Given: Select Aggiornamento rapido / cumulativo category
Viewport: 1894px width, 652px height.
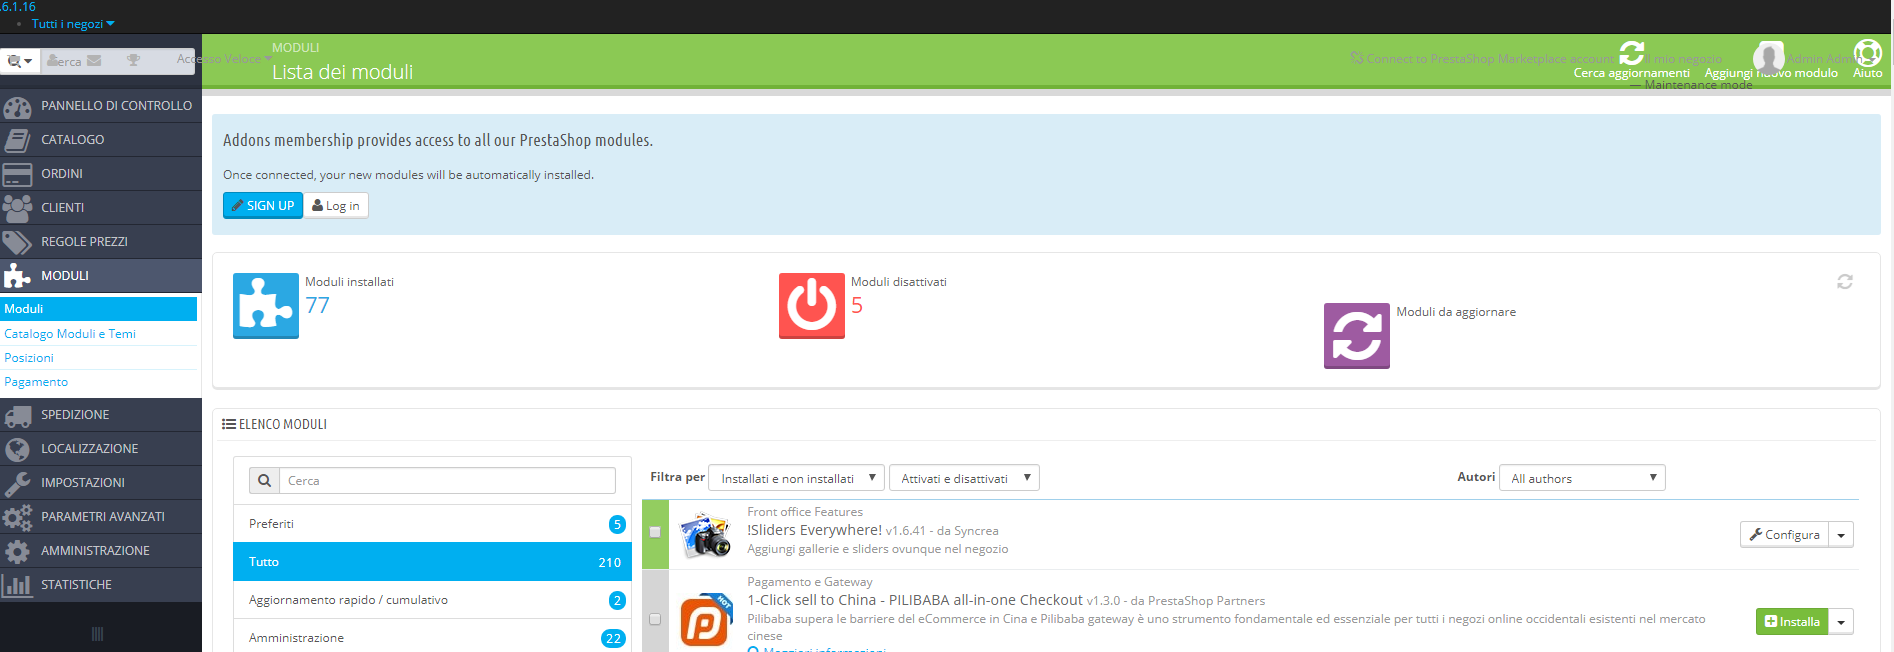Looking at the screenshot, I should pyautogui.click(x=432, y=600).
